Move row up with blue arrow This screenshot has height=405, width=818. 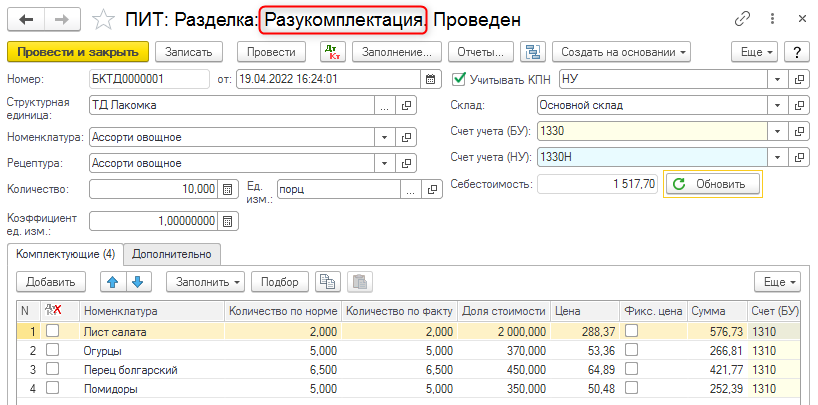point(113,282)
